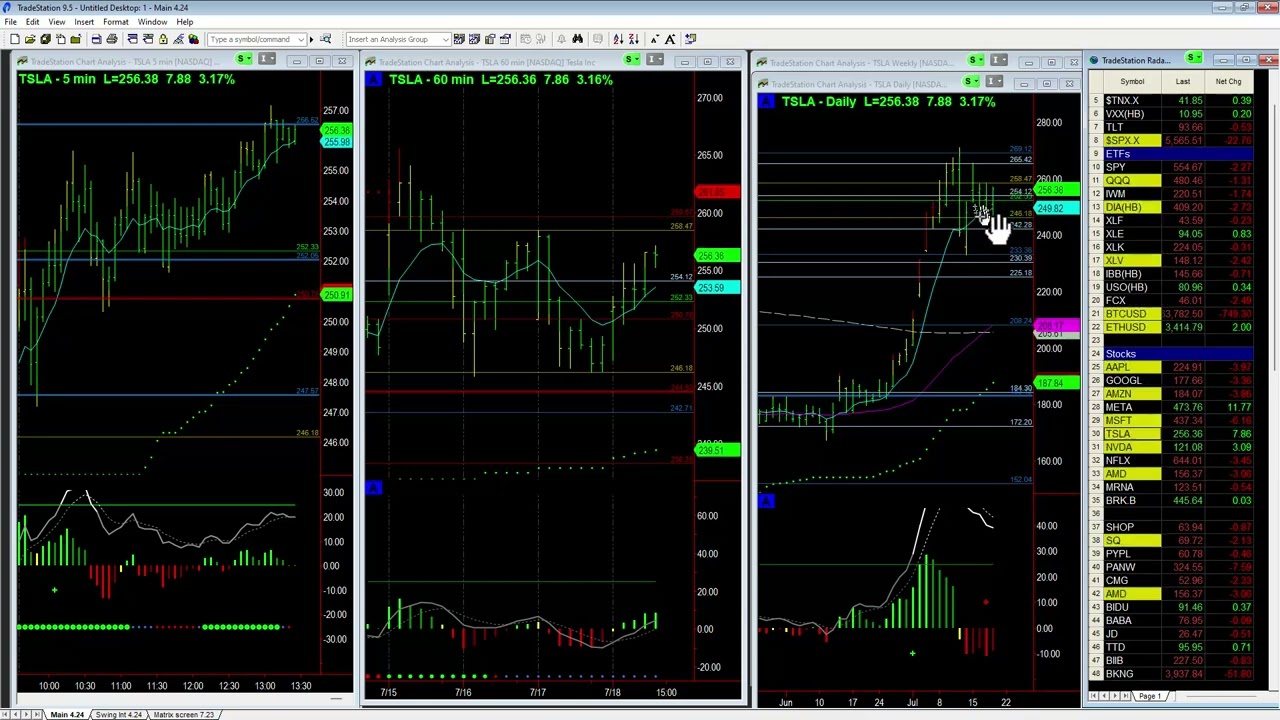Sort ascending with the A-Z toolbar icon
The width and height of the screenshot is (1280, 720).
[618, 39]
